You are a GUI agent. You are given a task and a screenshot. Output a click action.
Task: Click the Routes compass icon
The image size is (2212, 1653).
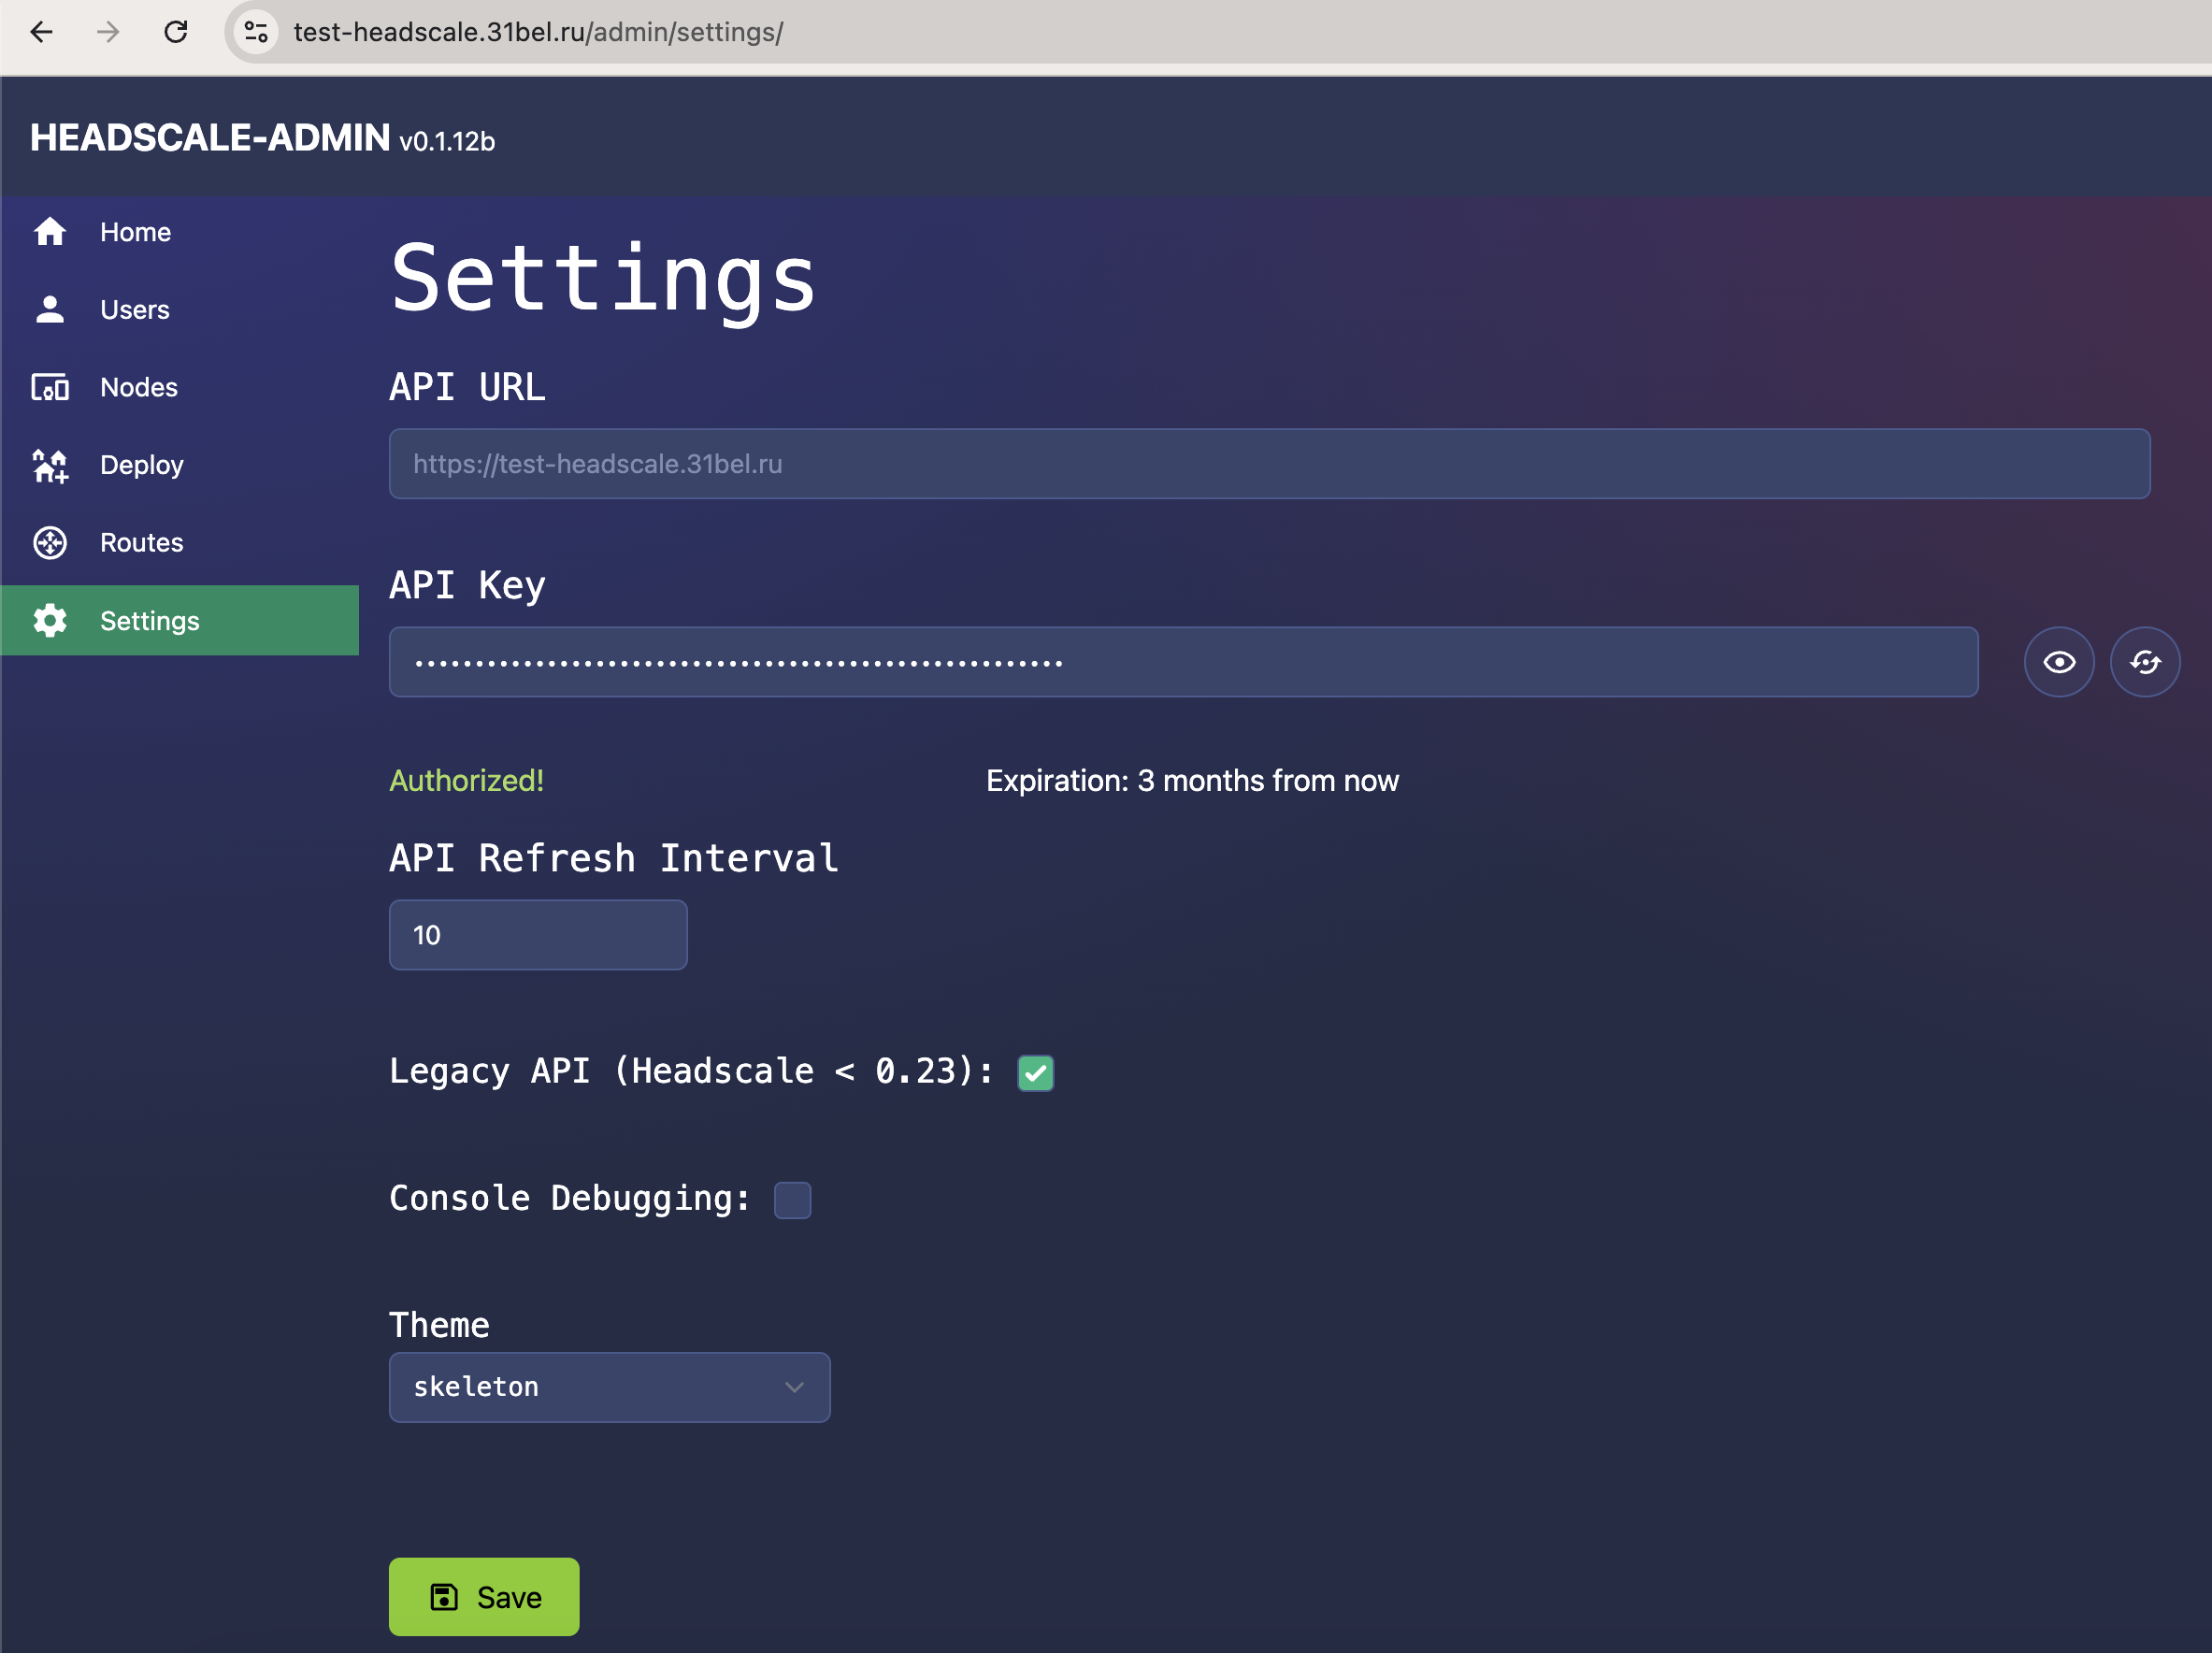pos(50,543)
